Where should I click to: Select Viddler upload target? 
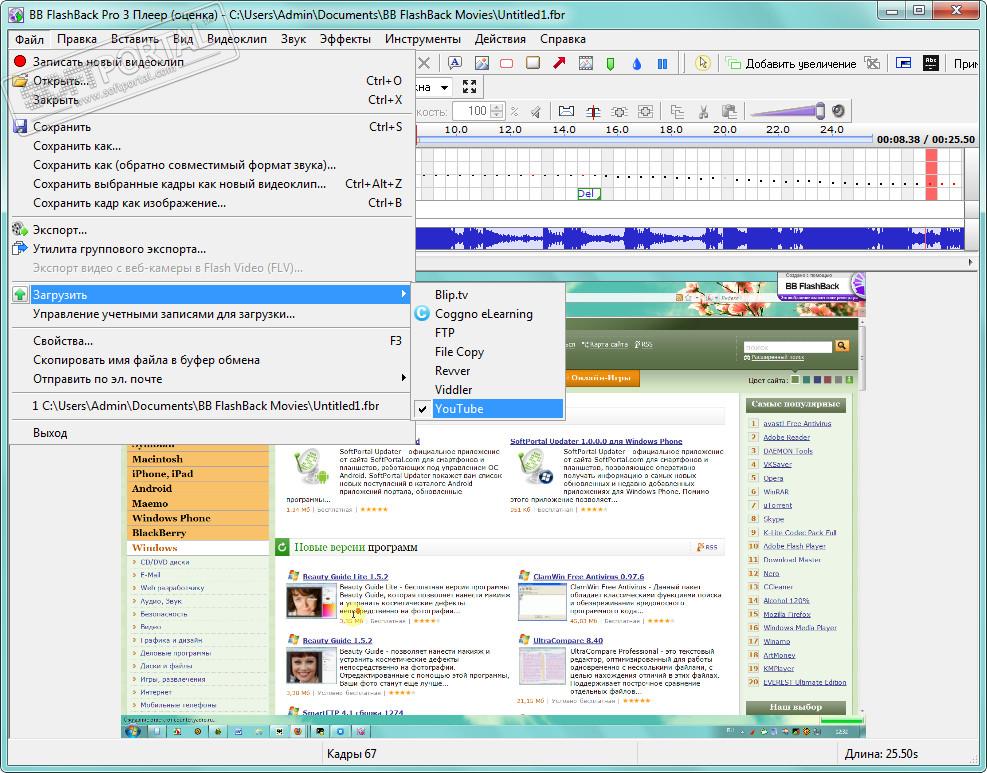click(488, 390)
